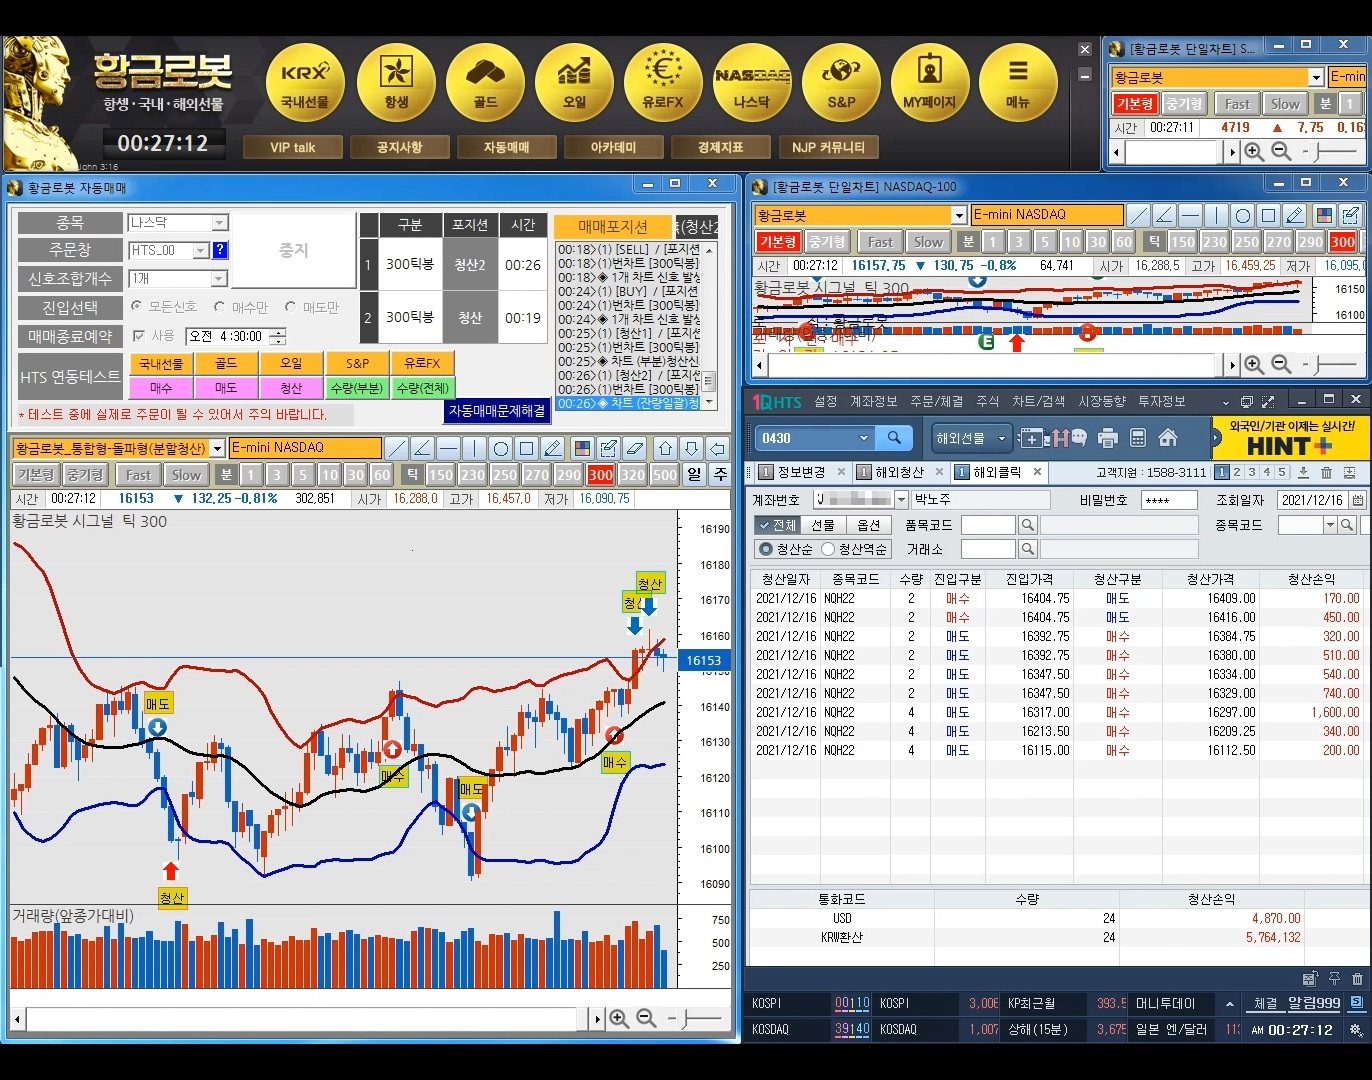Expand 신호조합개수 1개 dropdown
Viewport: 1372px width, 1080px height.
click(x=220, y=278)
